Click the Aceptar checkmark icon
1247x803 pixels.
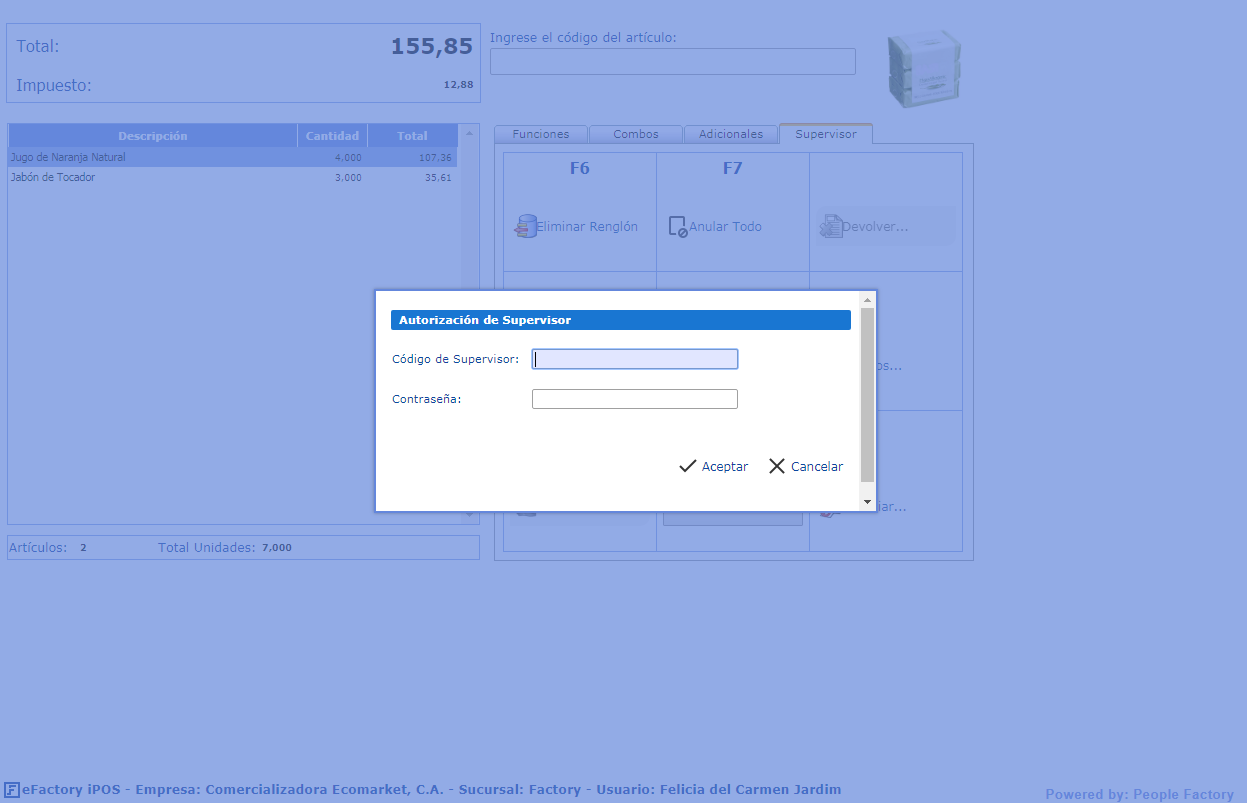coord(687,466)
